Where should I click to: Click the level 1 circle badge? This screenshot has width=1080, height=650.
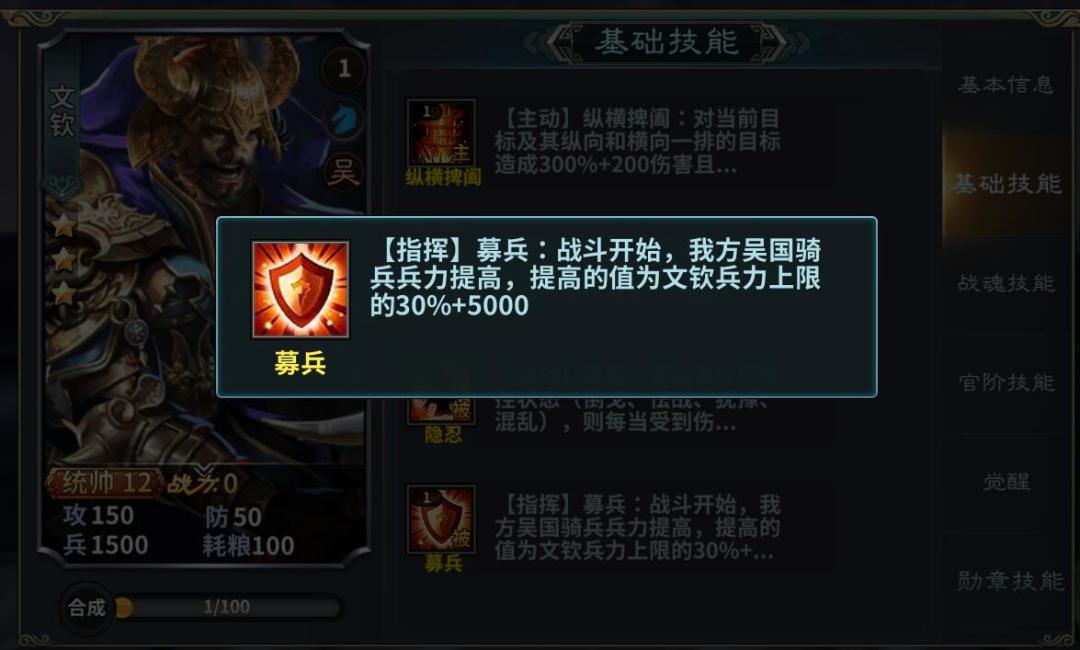[x=344, y=68]
